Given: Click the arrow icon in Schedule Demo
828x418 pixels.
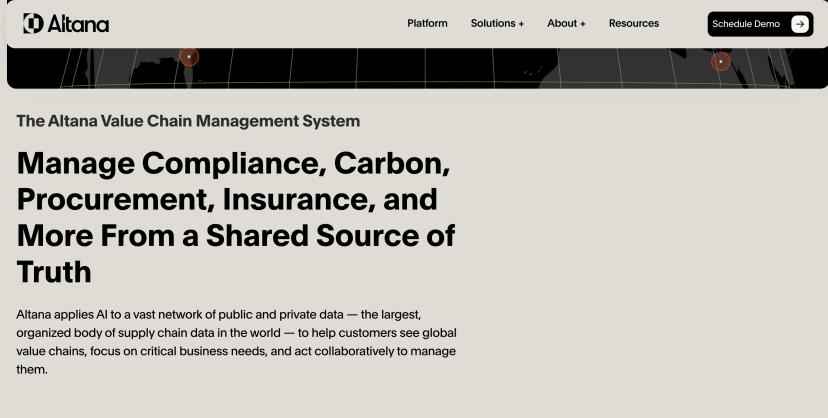Looking at the screenshot, I should (x=799, y=24).
